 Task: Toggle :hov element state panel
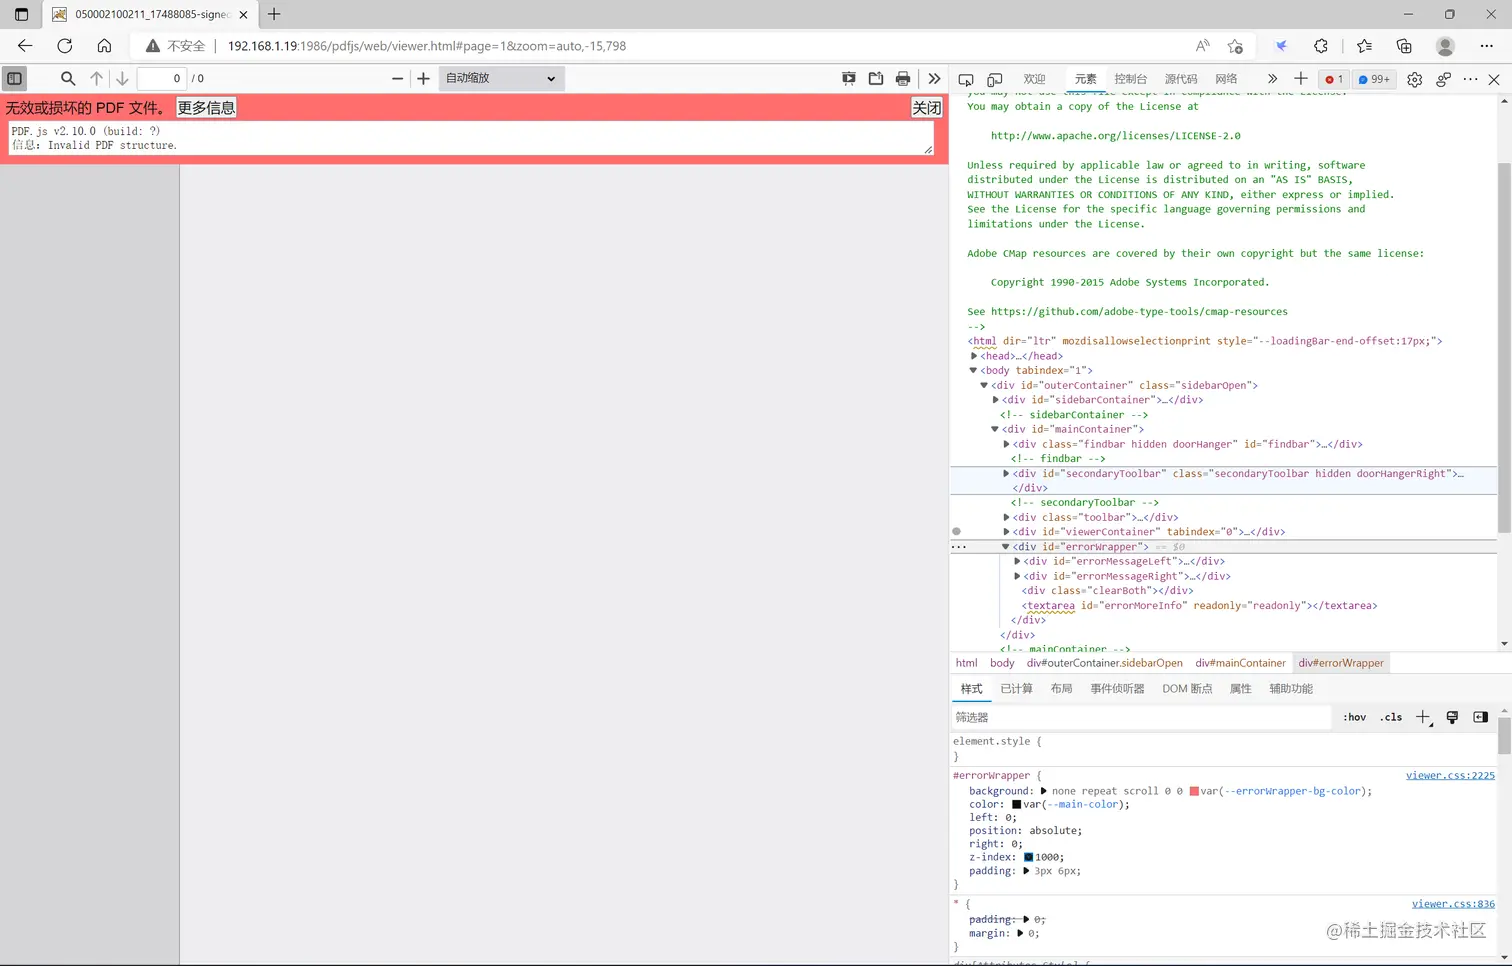[x=1354, y=717]
